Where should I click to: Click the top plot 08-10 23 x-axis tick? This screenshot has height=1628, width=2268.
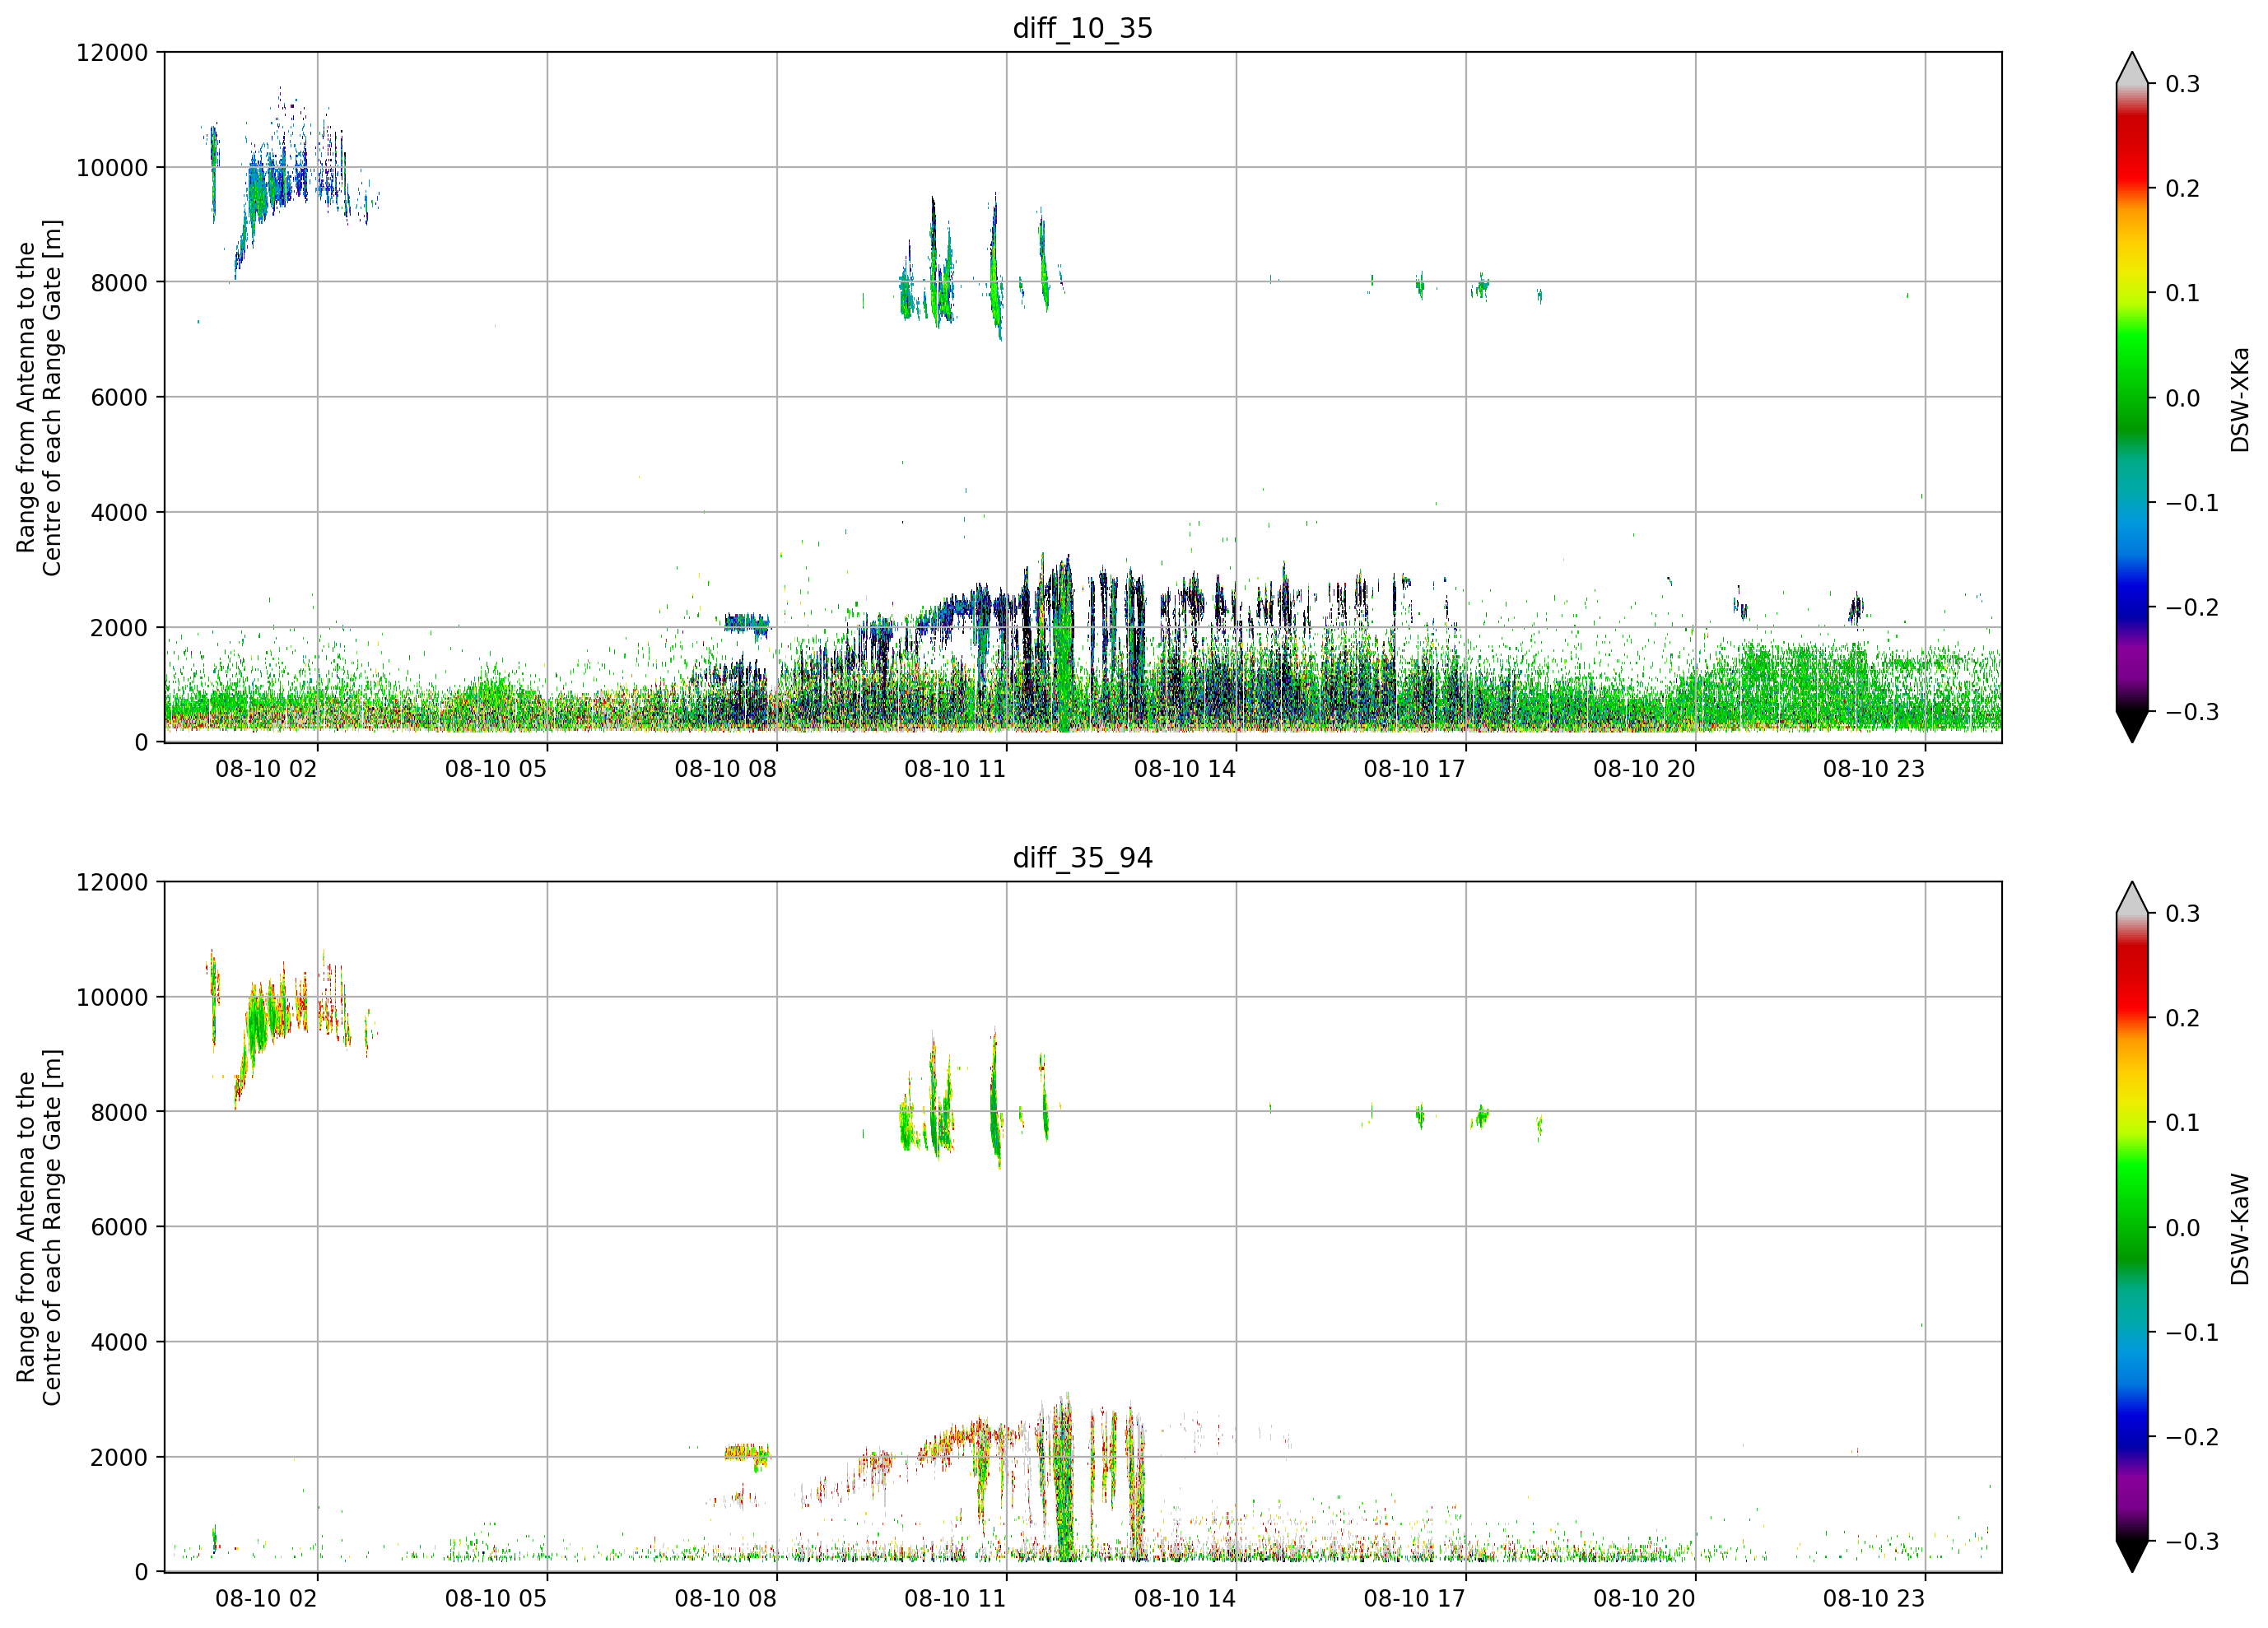1873,769
